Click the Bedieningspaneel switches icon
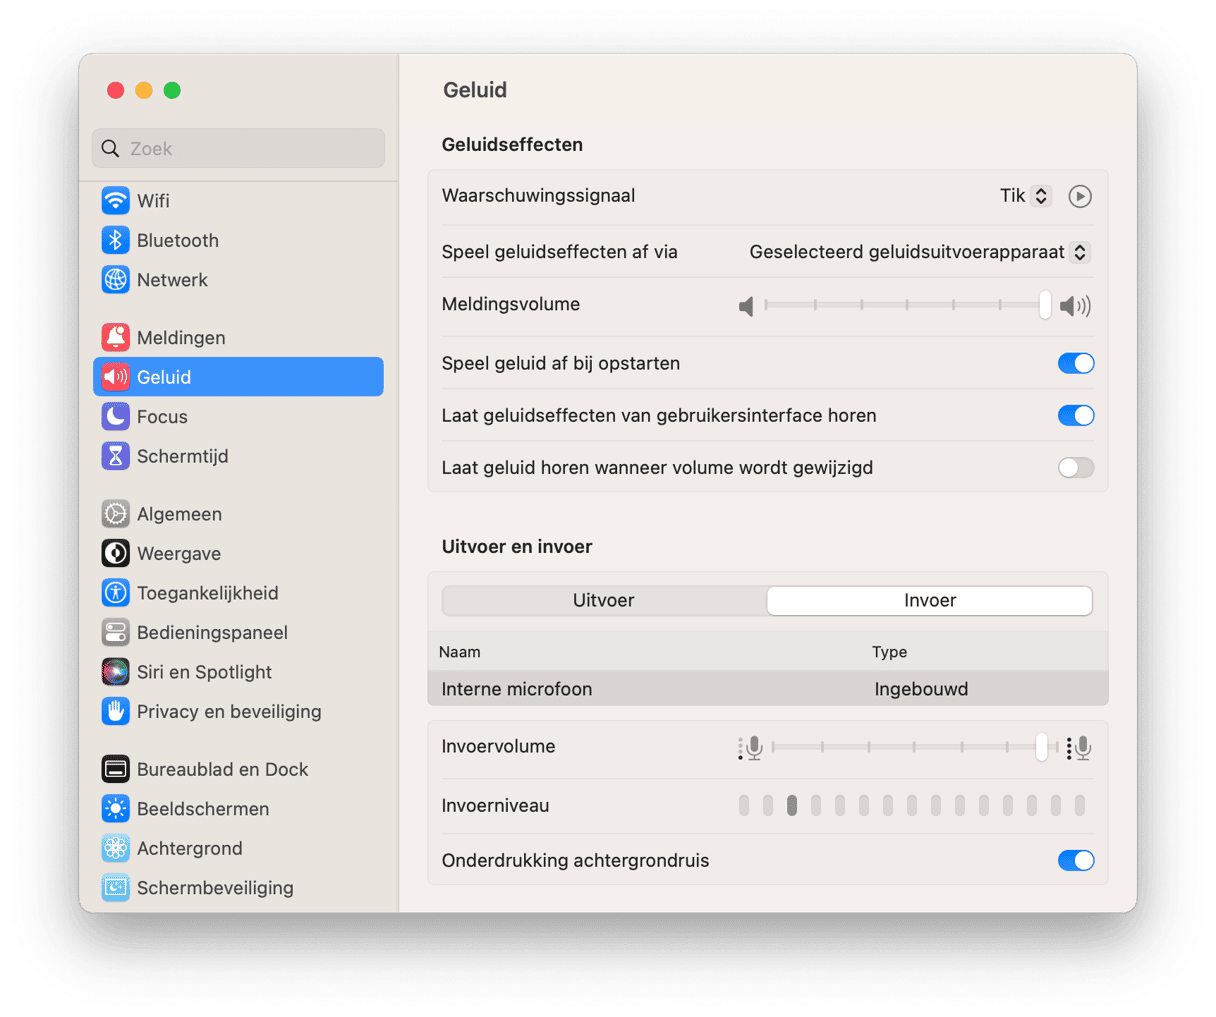This screenshot has height=1017, width=1216. tap(116, 632)
